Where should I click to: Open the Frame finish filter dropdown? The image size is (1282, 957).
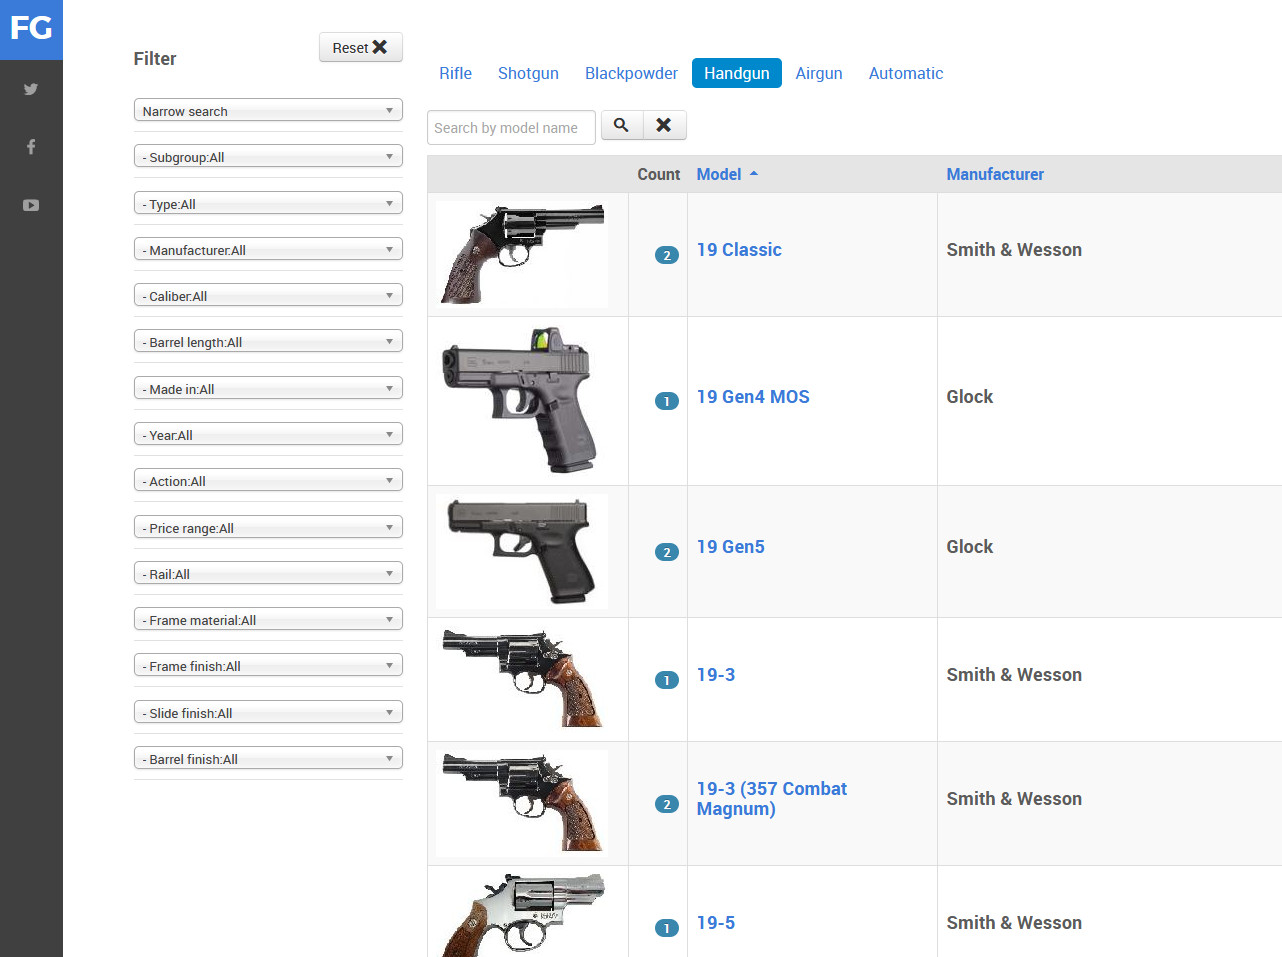(268, 665)
